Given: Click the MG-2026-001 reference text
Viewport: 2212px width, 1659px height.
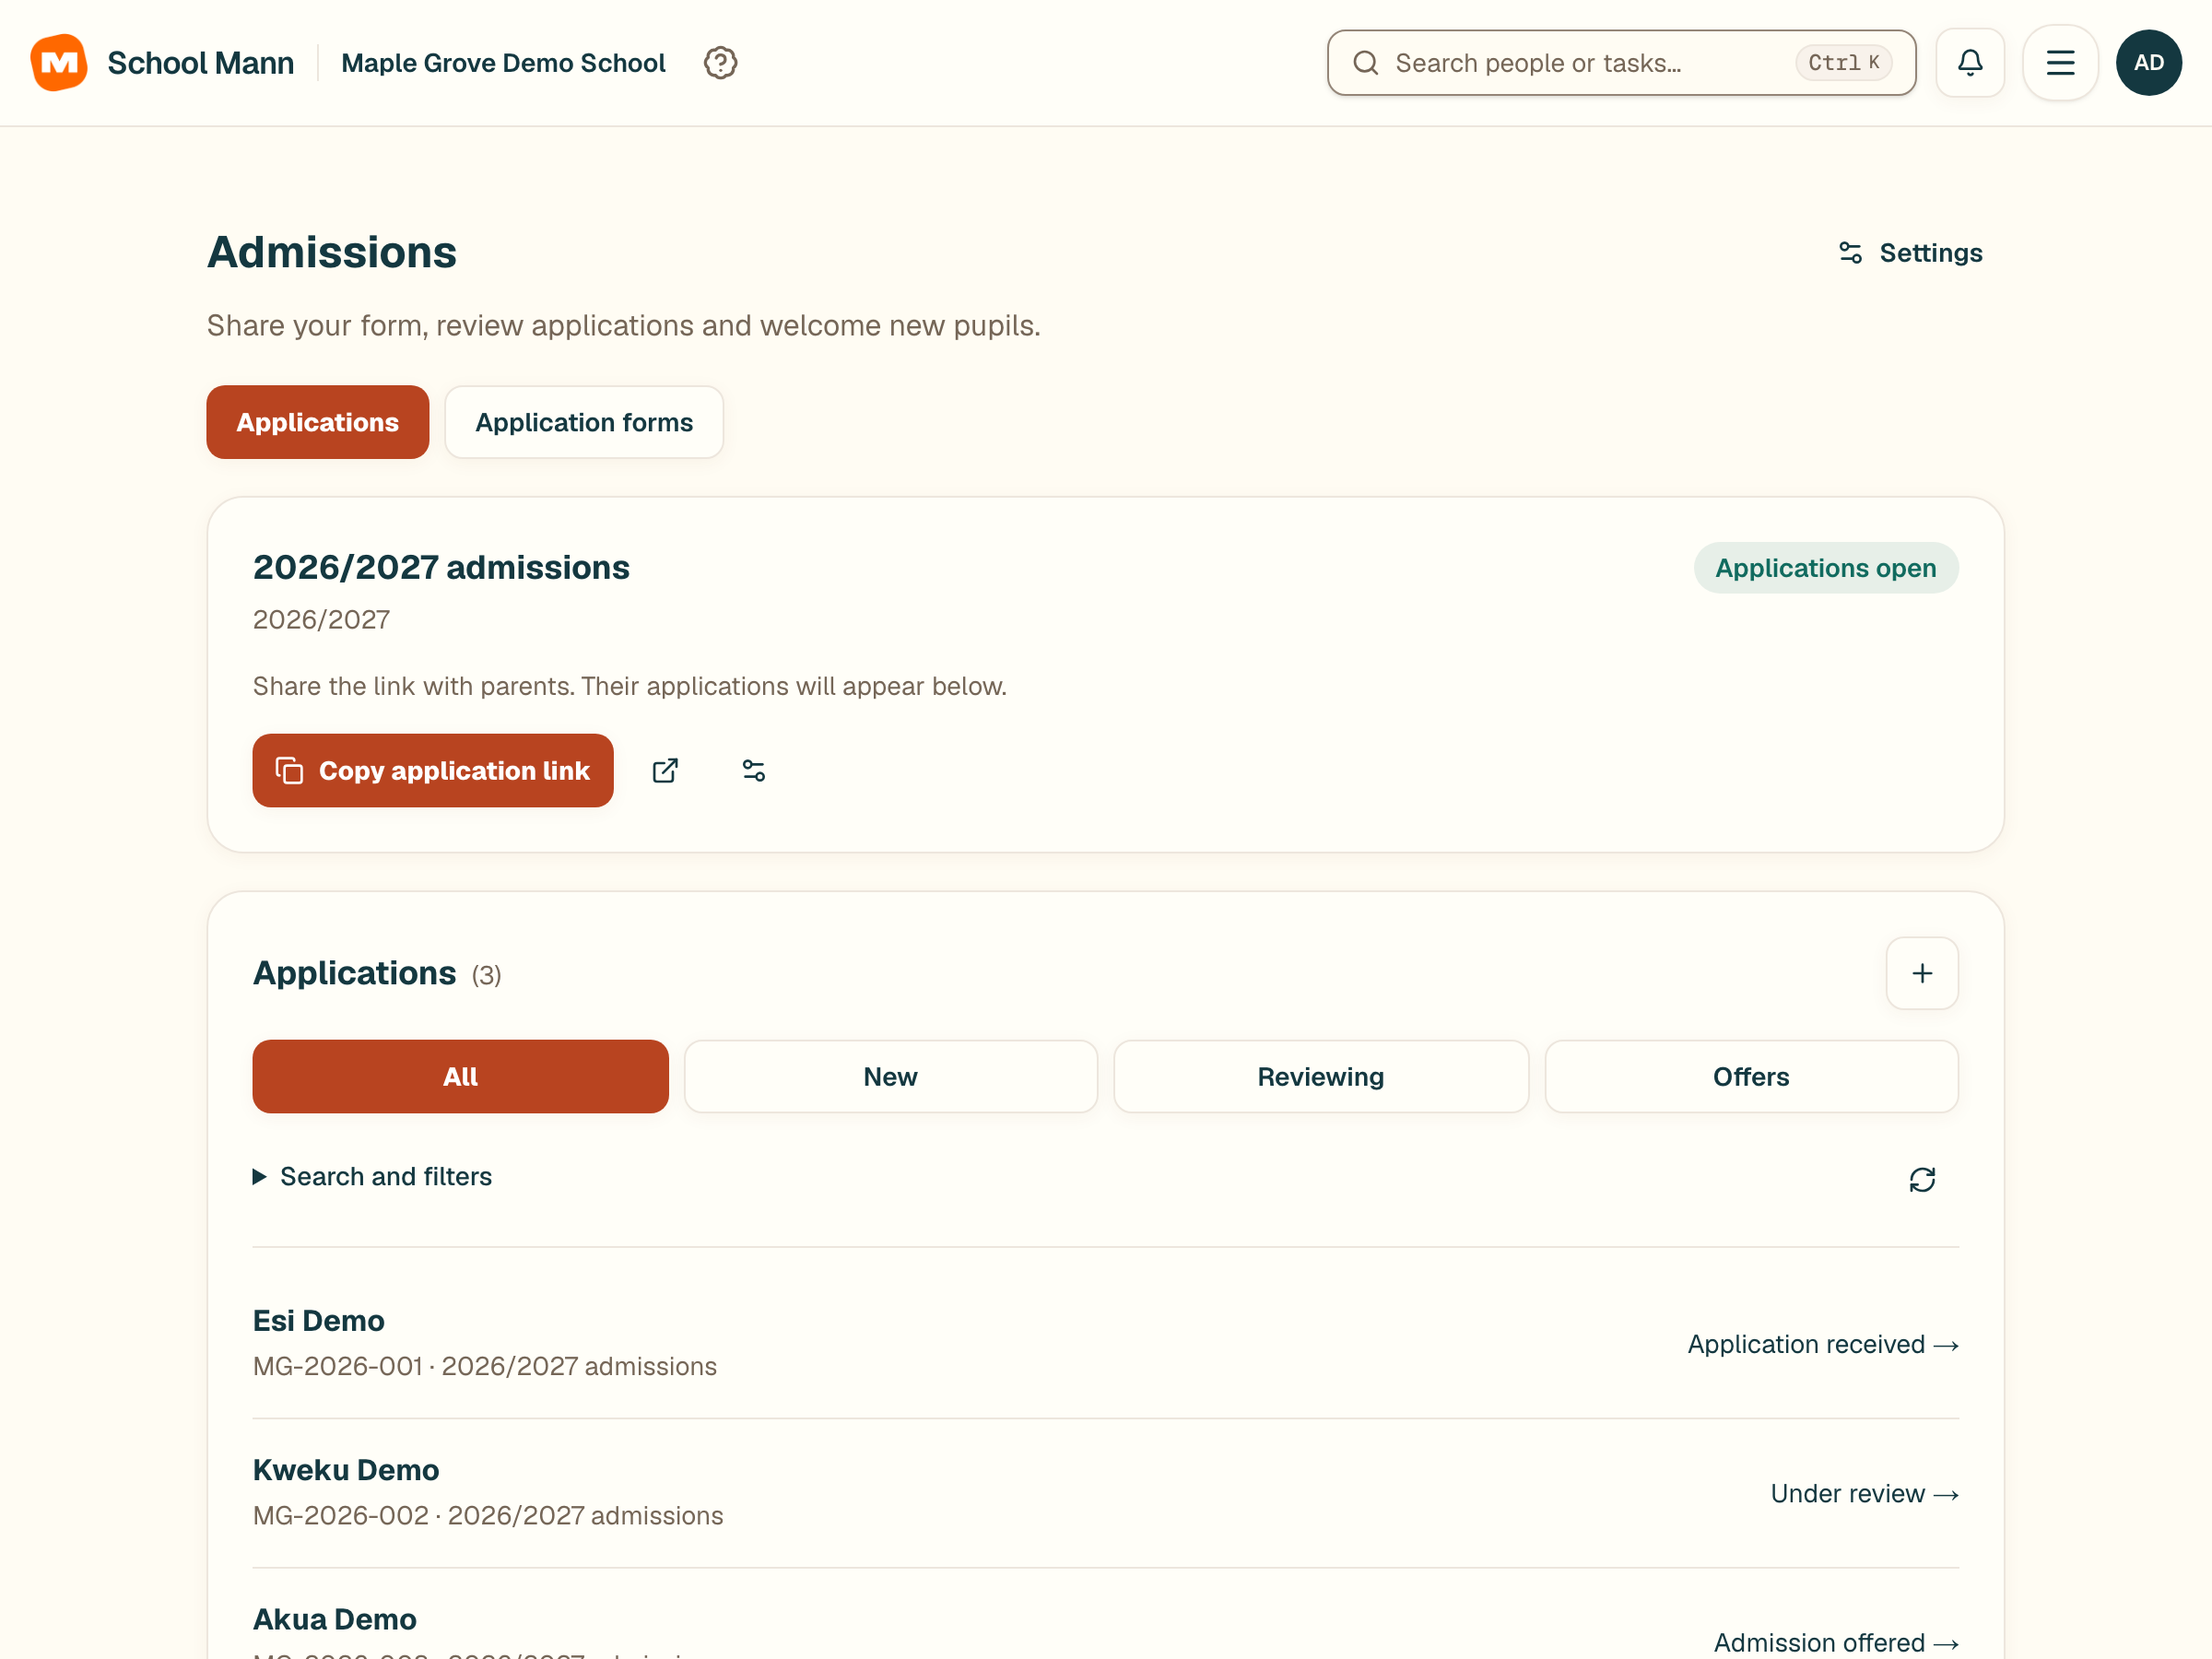Looking at the screenshot, I should [338, 1366].
